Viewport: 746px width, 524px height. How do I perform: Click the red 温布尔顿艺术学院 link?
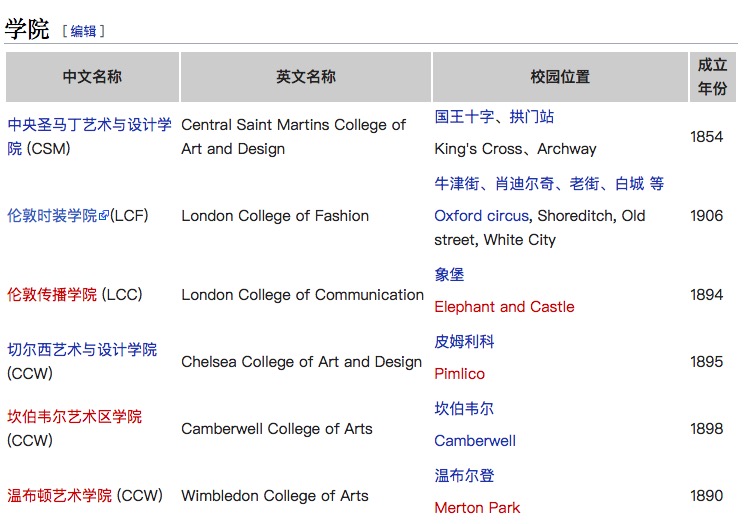(x=60, y=496)
